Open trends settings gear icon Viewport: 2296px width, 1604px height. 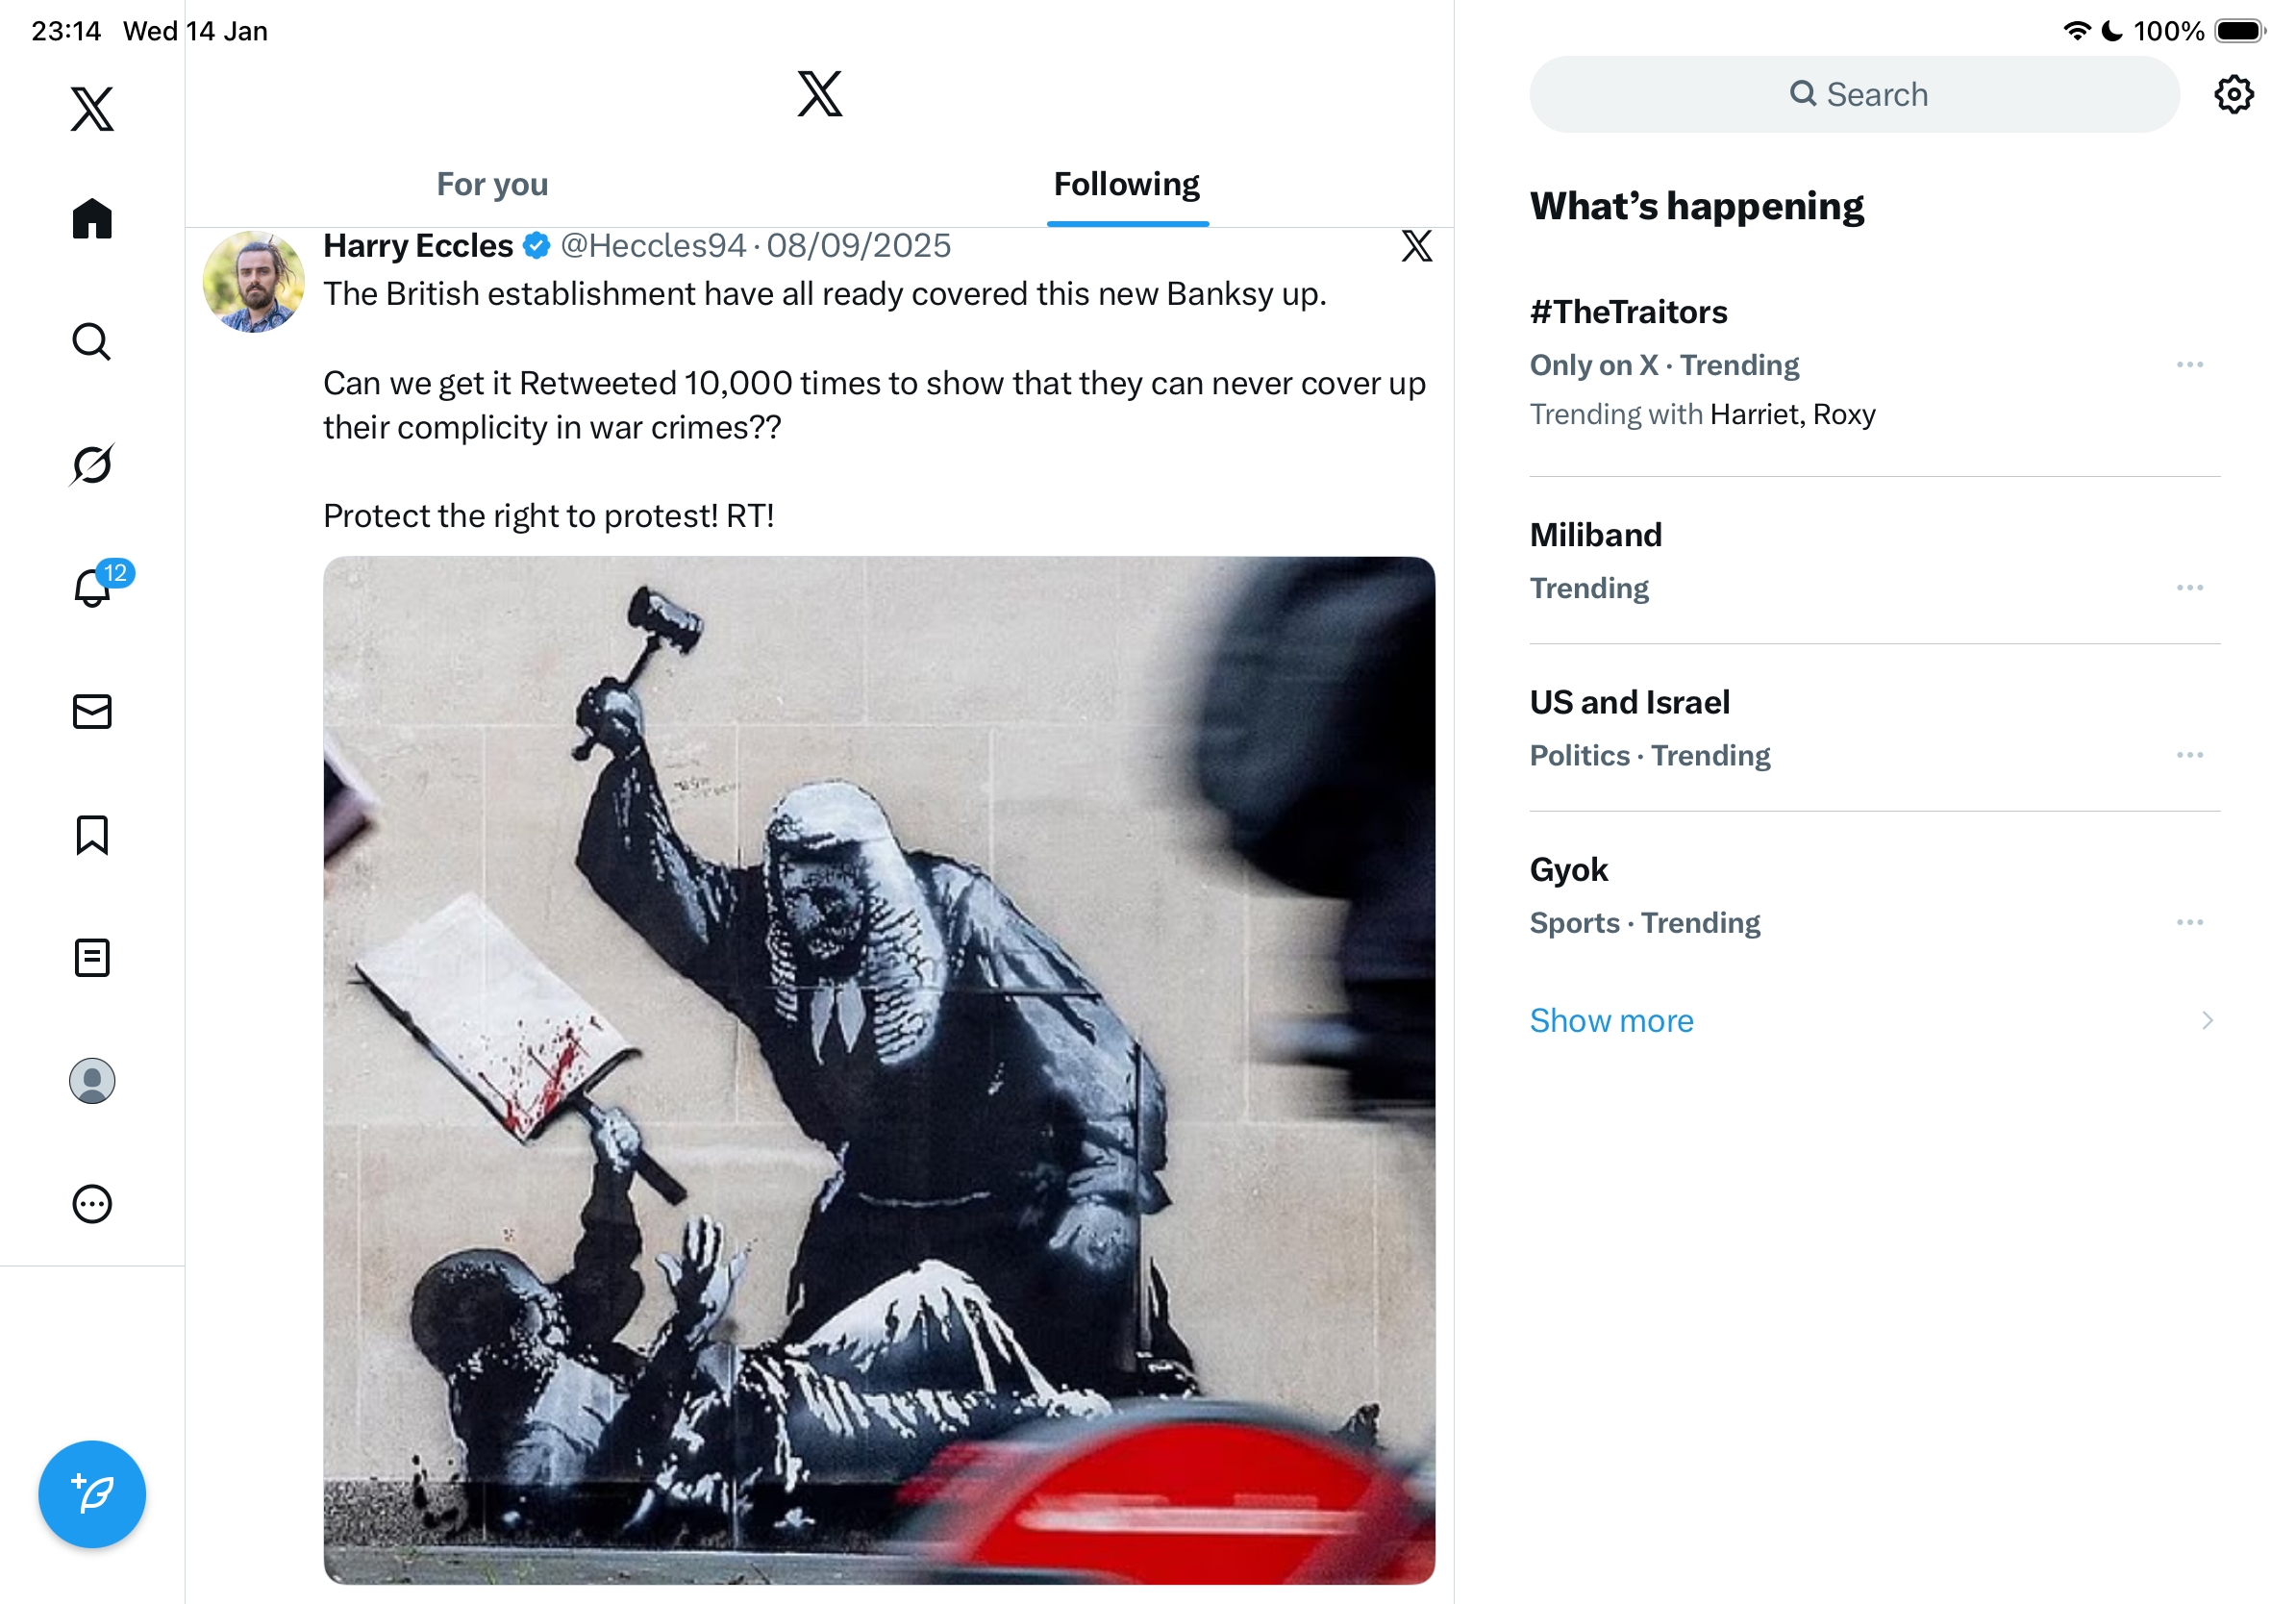[x=2233, y=95]
